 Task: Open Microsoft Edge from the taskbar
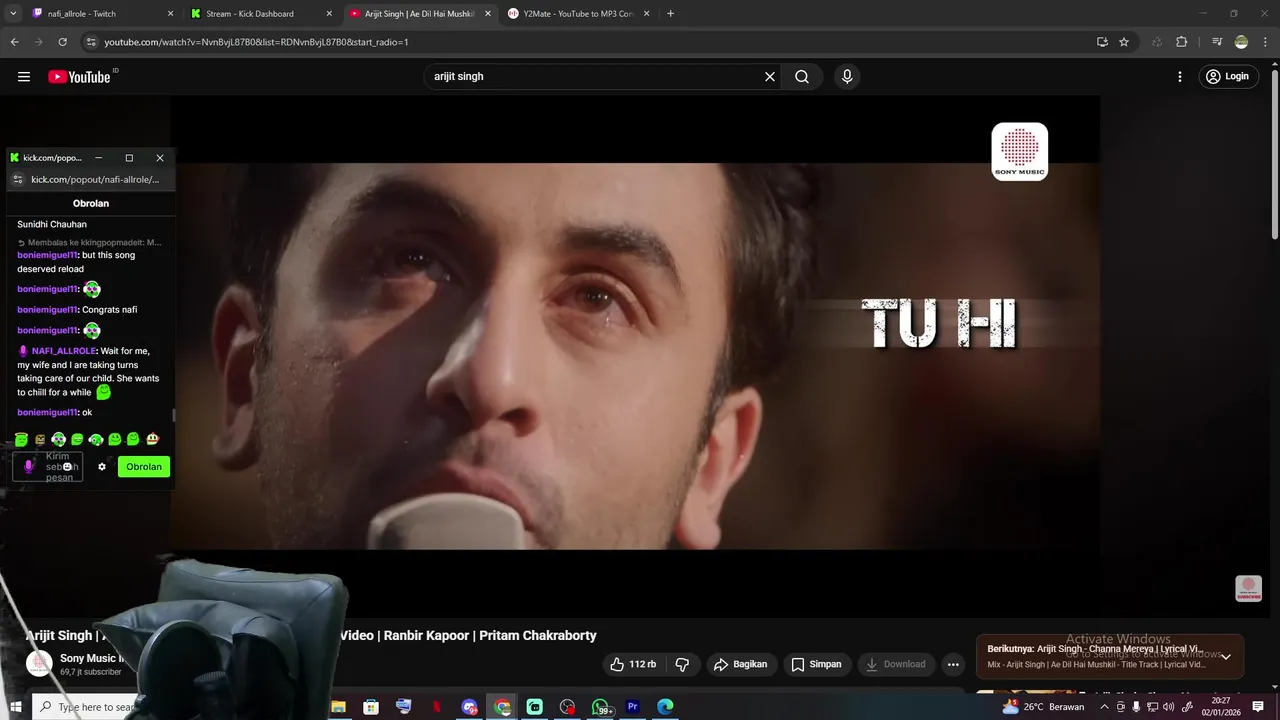(x=665, y=707)
